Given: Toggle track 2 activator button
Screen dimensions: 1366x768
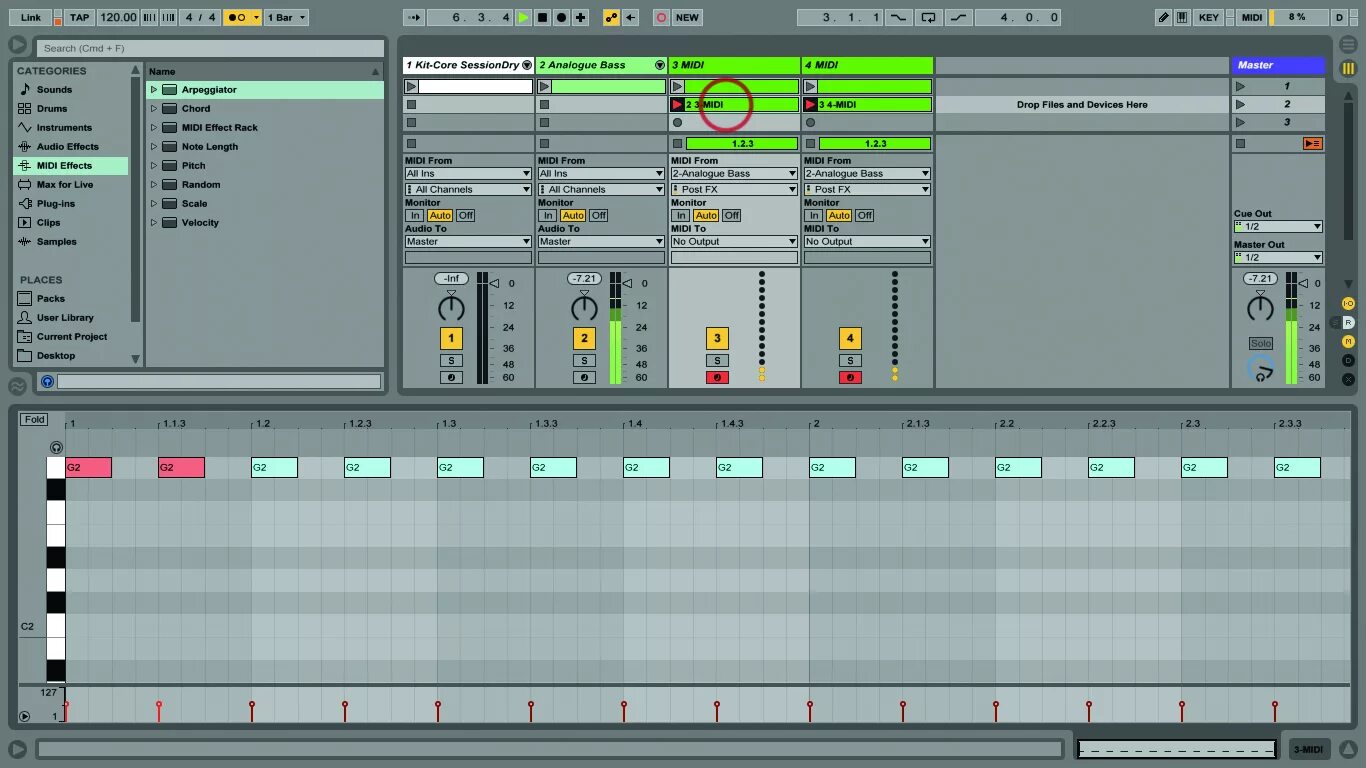Looking at the screenshot, I should point(584,338).
